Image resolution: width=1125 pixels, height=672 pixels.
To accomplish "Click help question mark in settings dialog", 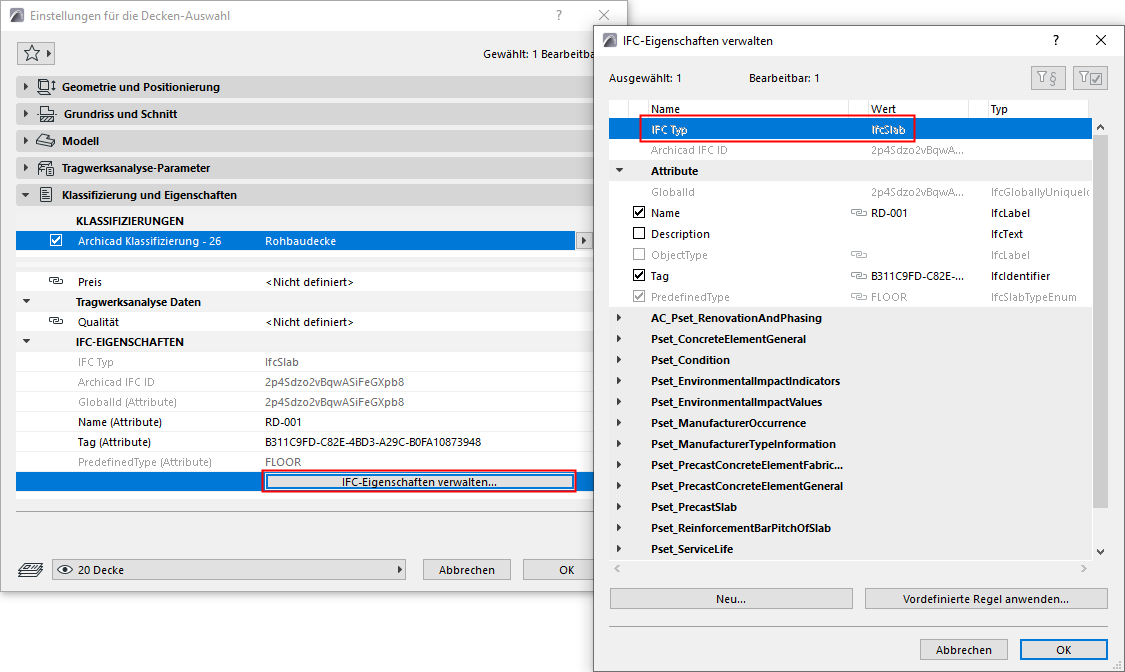I will click(x=559, y=15).
